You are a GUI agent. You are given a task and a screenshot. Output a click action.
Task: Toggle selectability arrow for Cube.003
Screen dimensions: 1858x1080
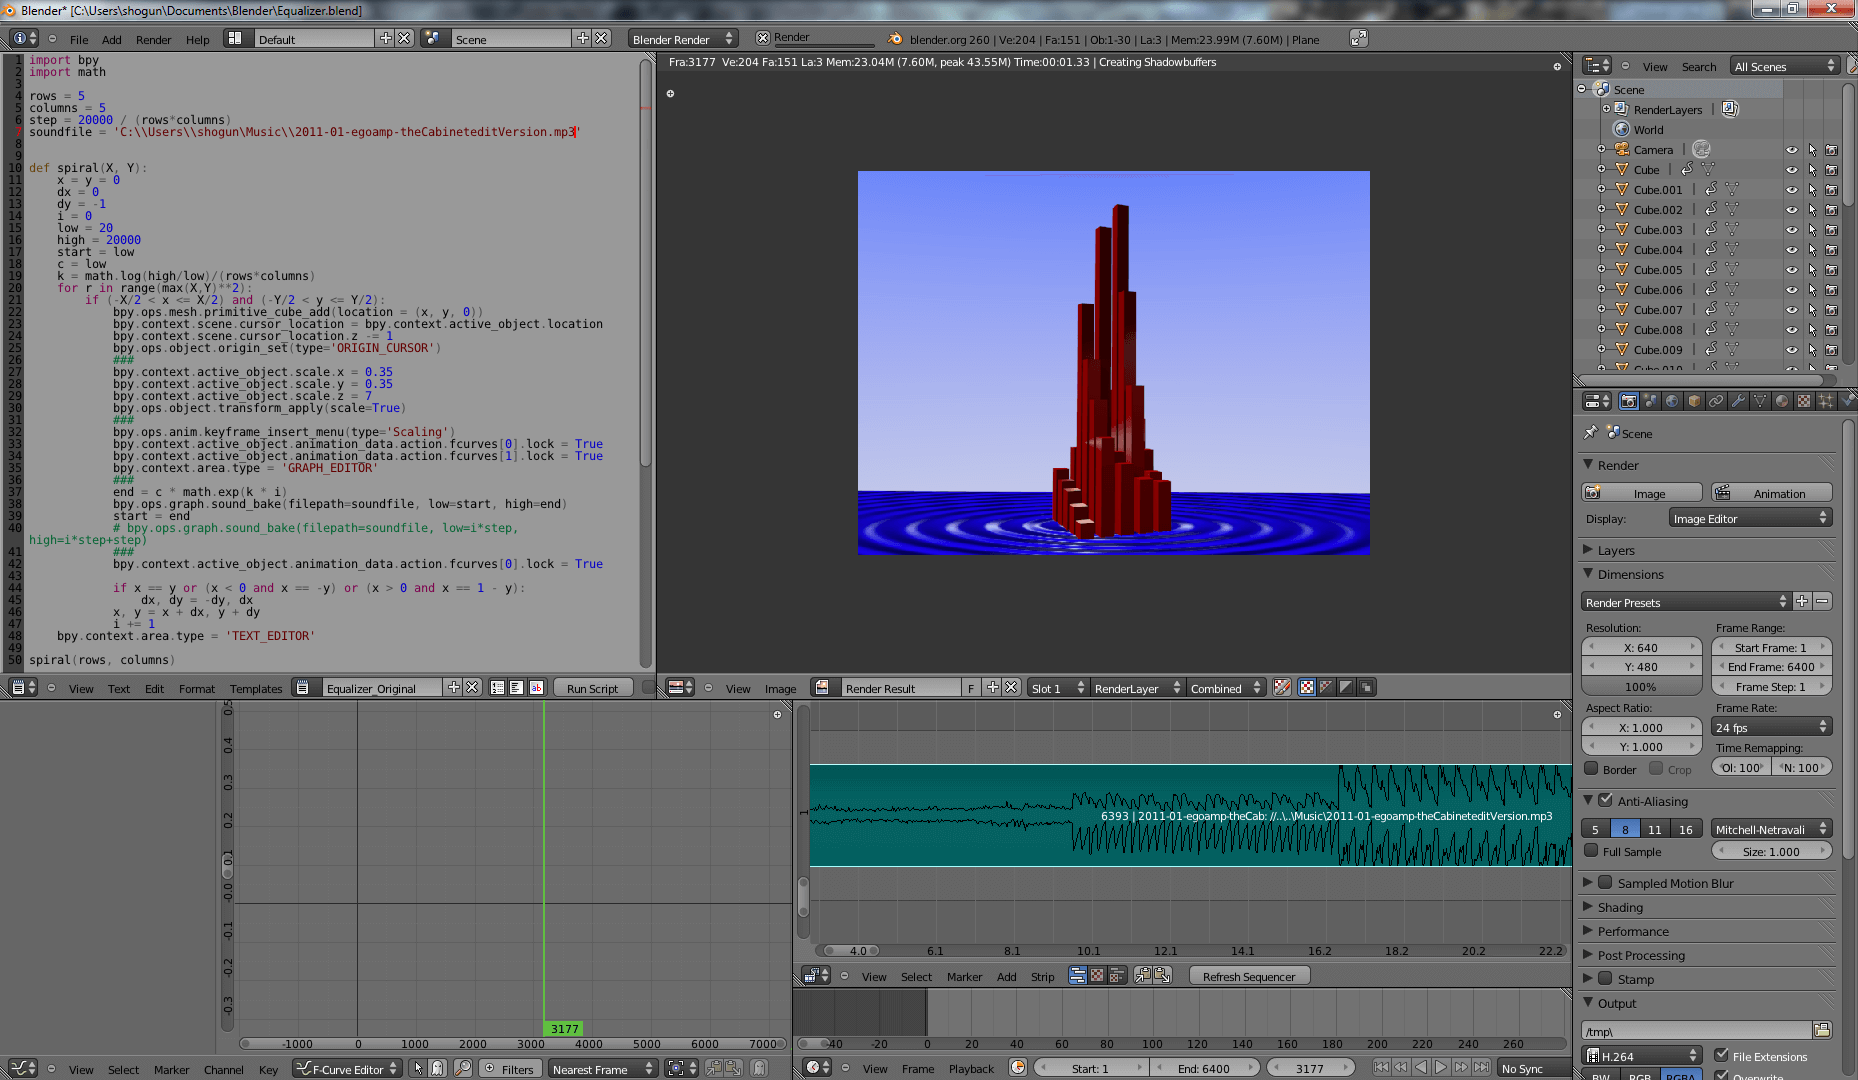tap(1812, 230)
